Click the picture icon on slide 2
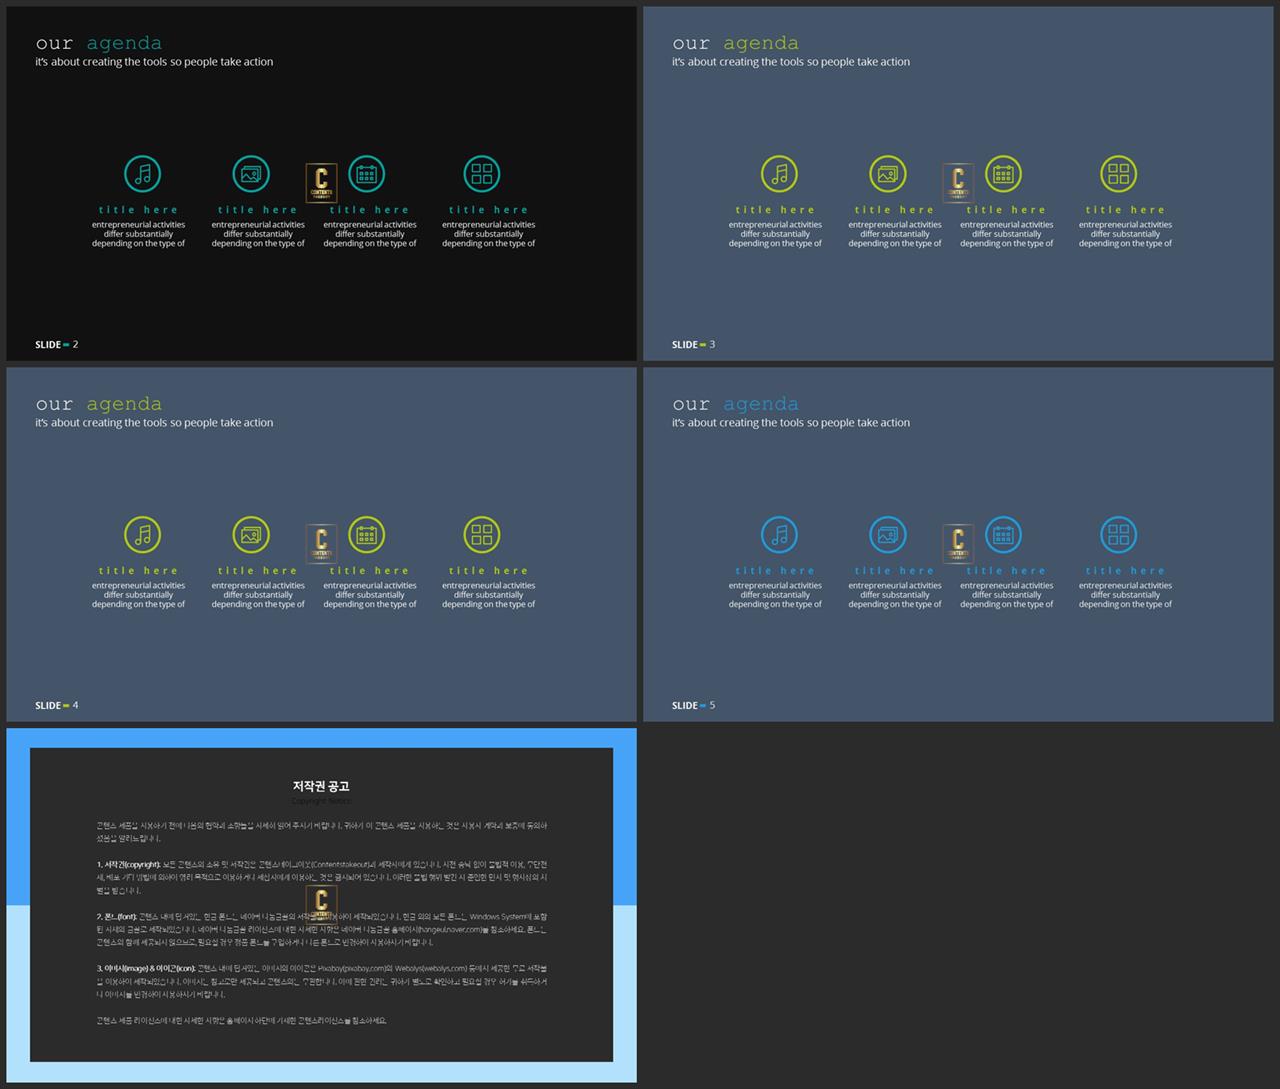 (251, 174)
